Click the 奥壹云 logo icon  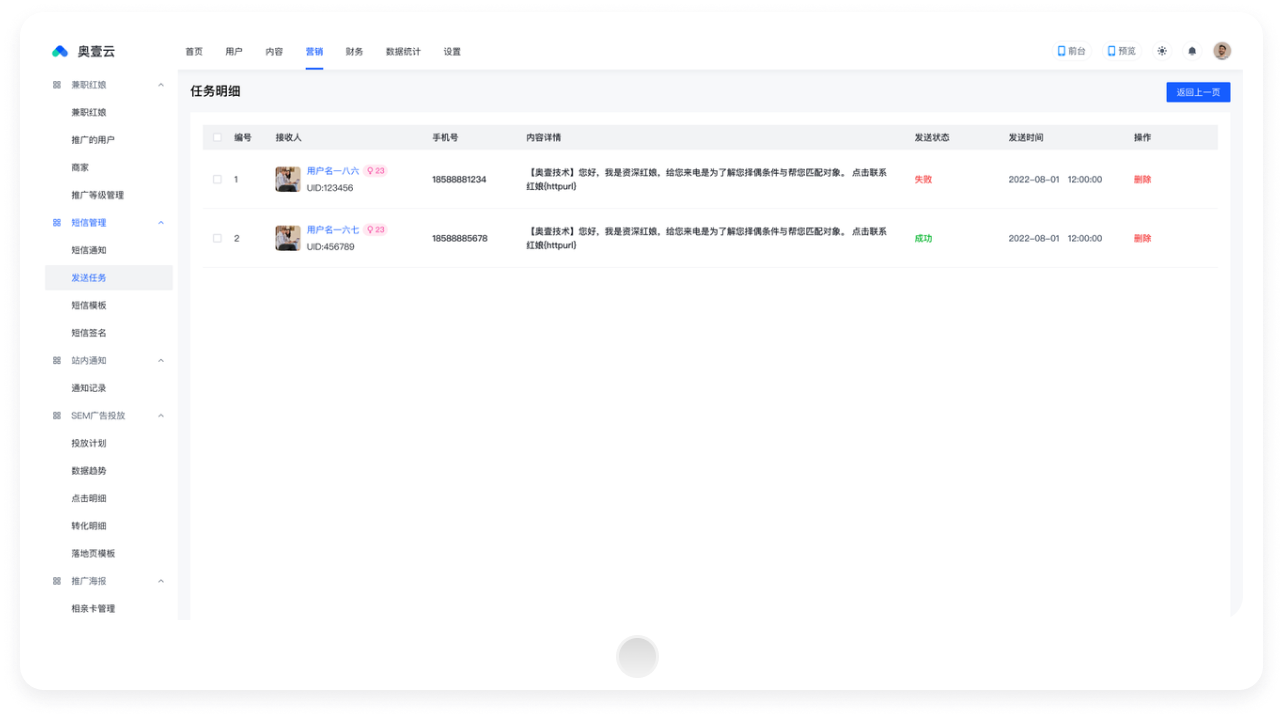click(60, 52)
